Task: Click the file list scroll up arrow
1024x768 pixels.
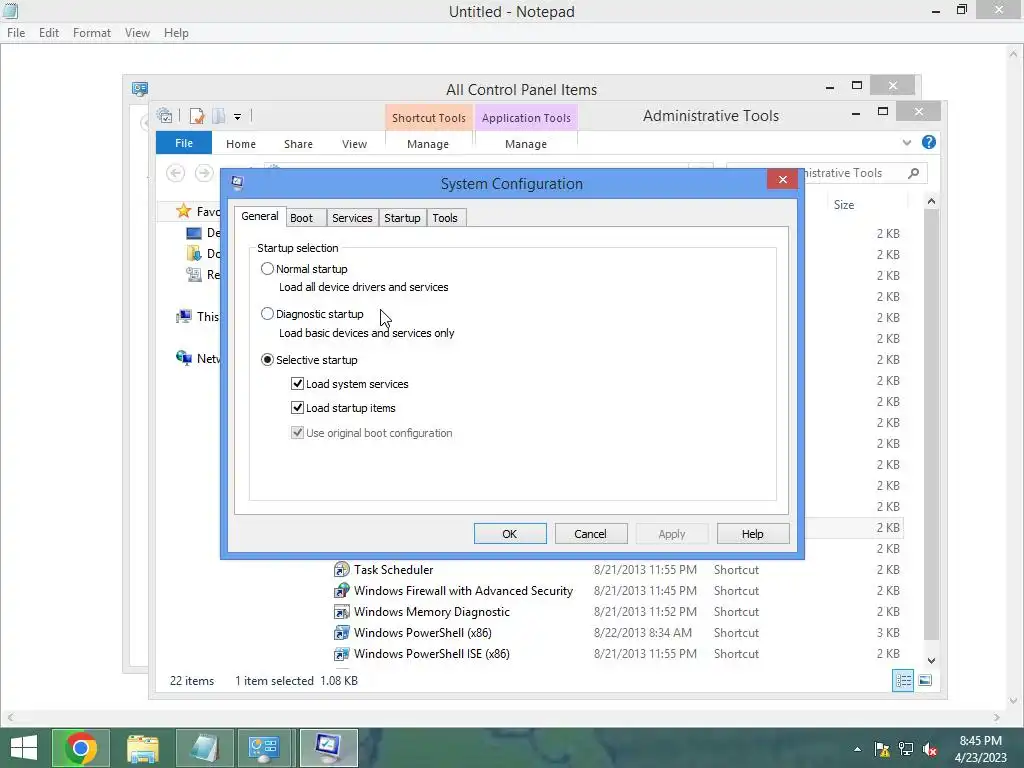Action: pyautogui.click(x=931, y=202)
